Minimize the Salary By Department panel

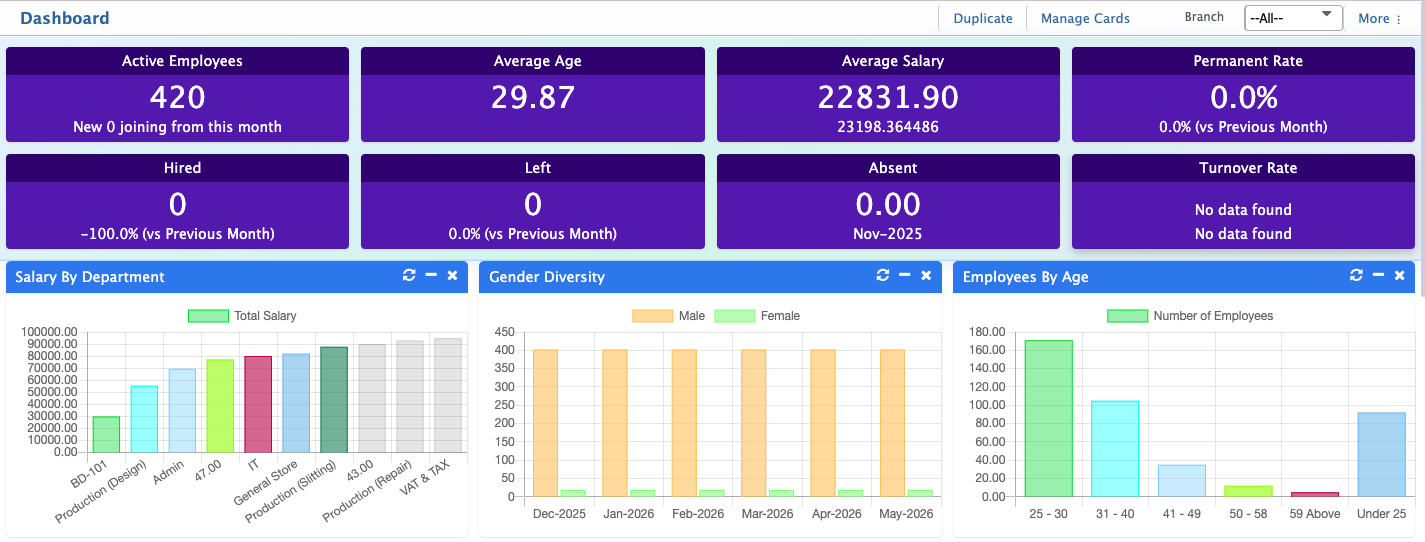(x=431, y=276)
